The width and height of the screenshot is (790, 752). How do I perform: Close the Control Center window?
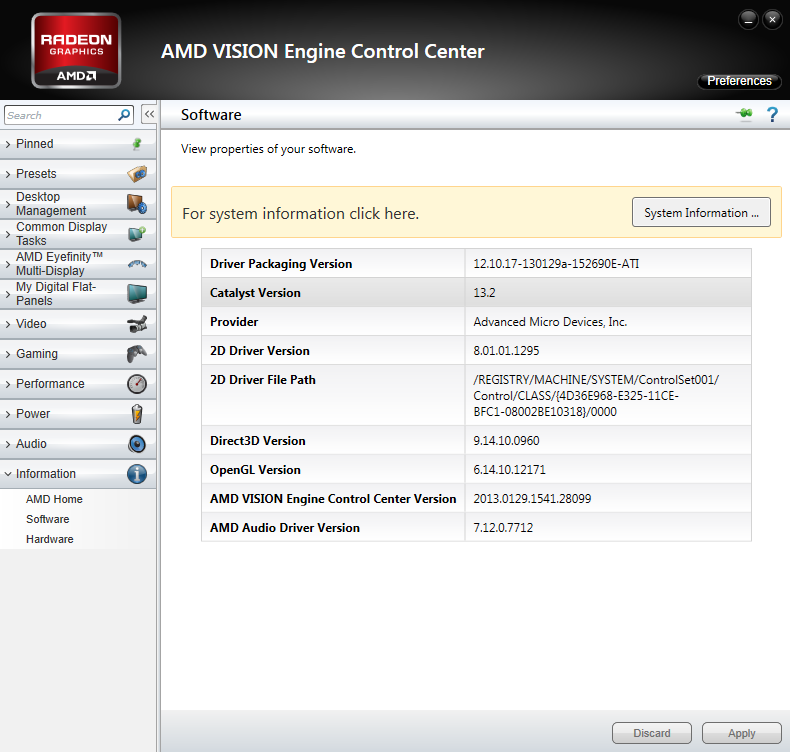(x=772, y=20)
